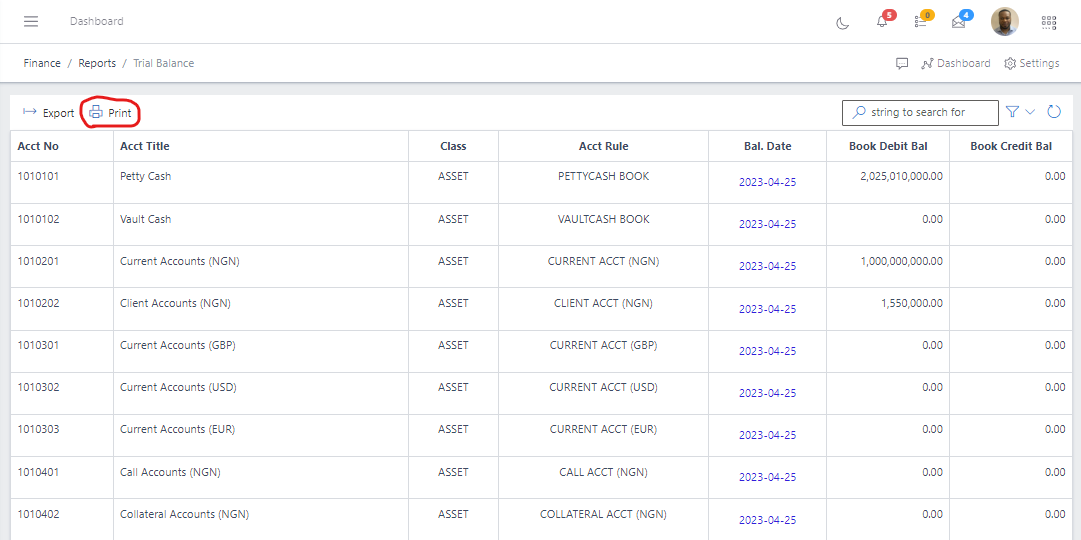Print the trial balance report
The height and width of the screenshot is (540, 1081).
(110, 113)
